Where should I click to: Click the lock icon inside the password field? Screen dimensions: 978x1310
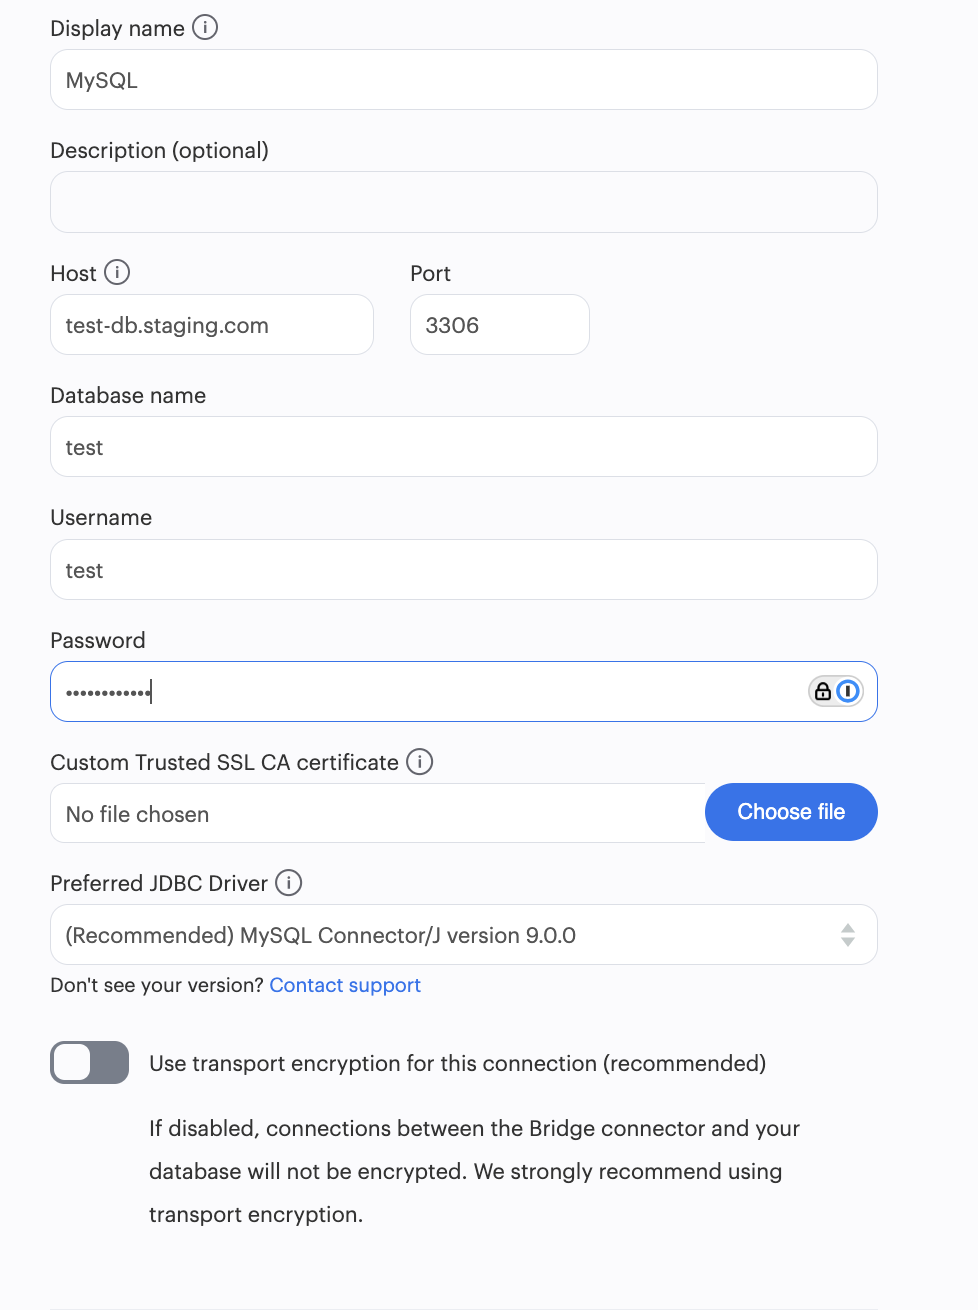[x=823, y=691]
